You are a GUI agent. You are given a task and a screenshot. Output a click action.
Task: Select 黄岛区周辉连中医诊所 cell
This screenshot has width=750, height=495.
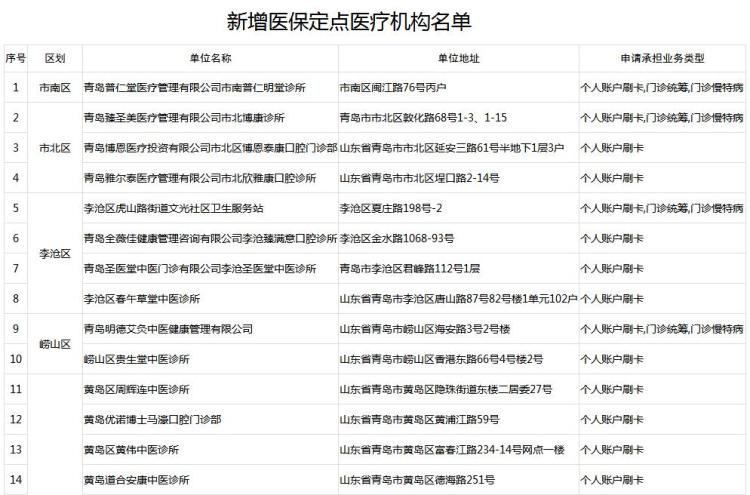pos(210,389)
